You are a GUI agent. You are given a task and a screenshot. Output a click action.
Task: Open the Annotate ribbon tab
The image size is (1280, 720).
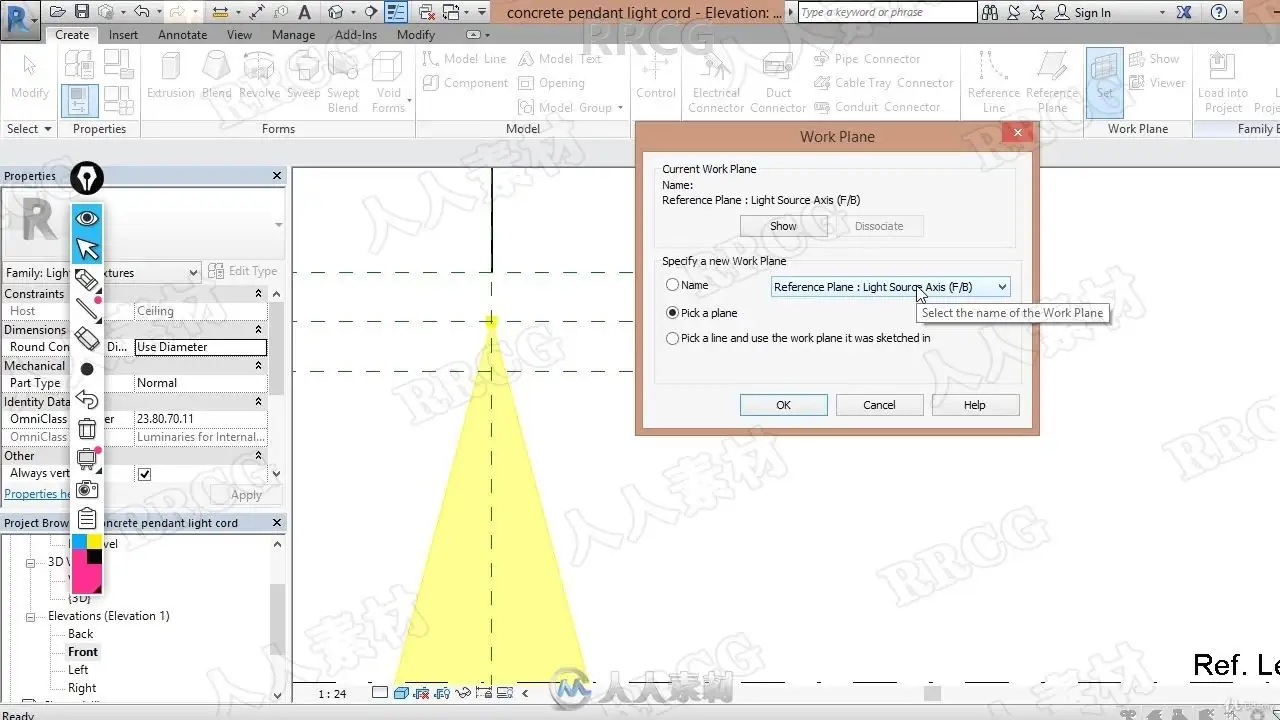tap(183, 35)
